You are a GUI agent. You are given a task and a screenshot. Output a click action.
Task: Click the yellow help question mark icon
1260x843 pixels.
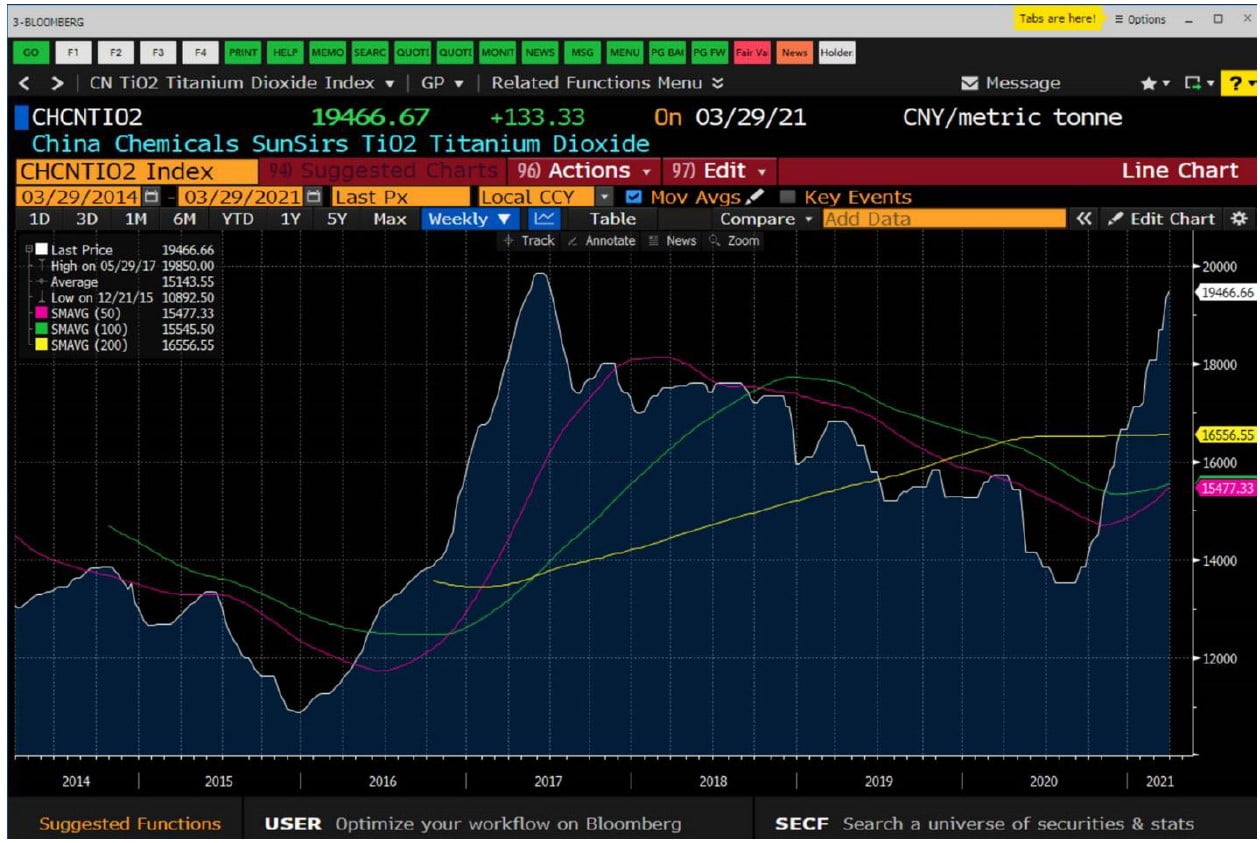(1236, 83)
